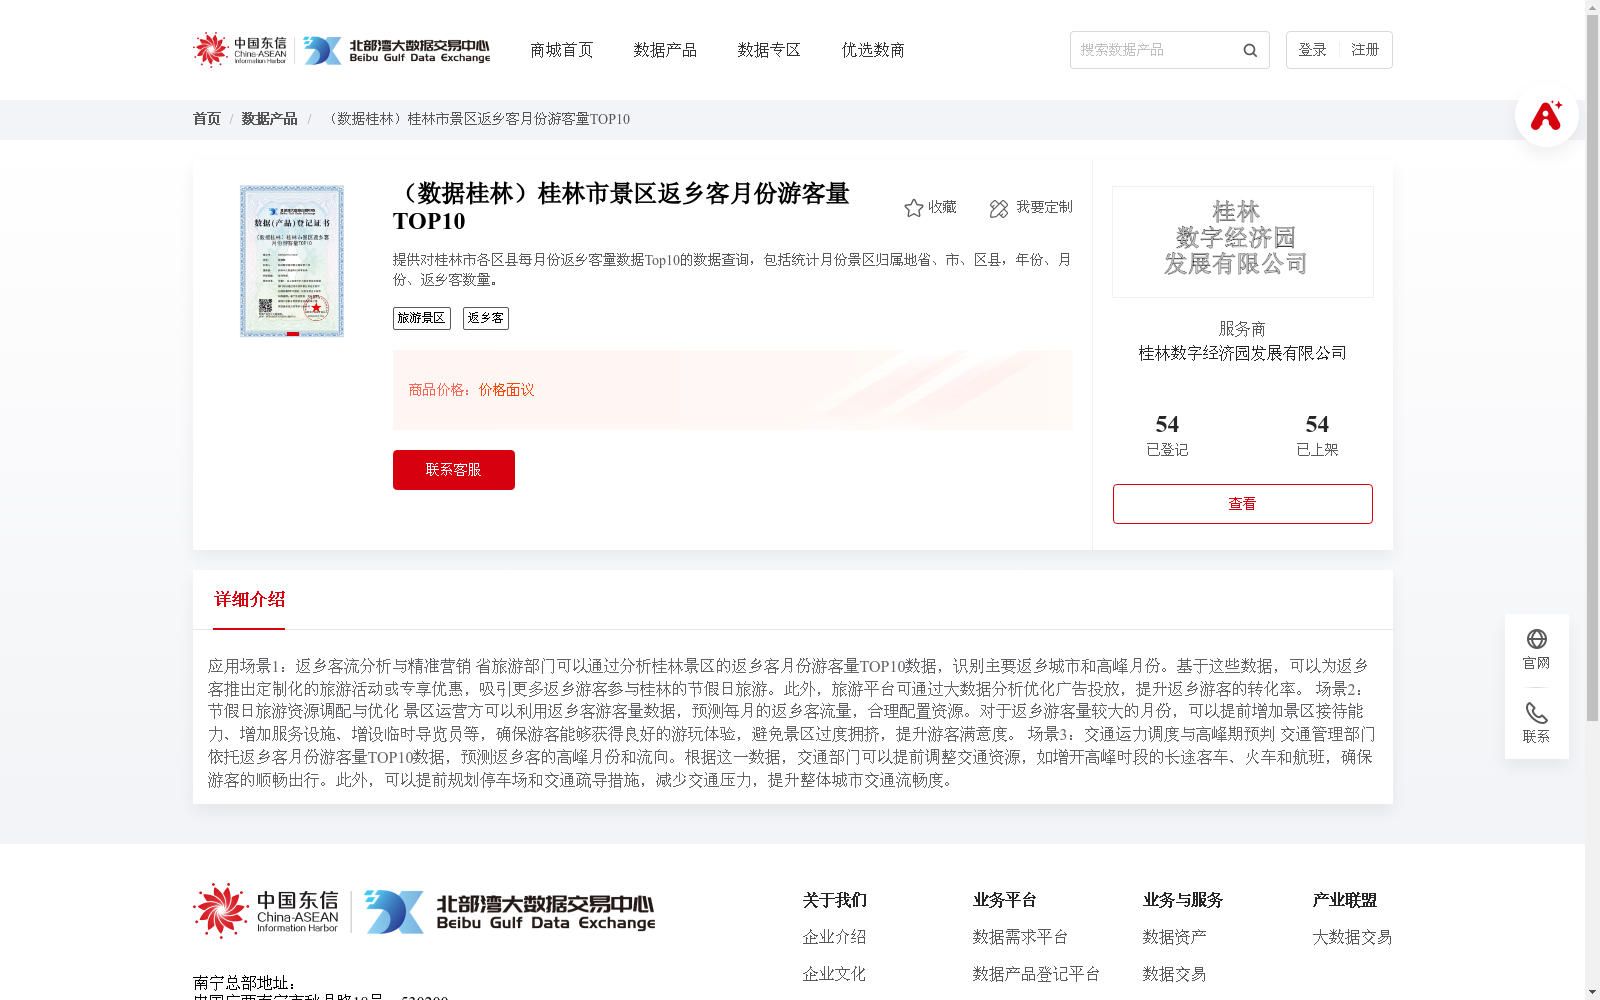Click the vertical page scrollbar
Image resolution: width=1600 pixels, height=1000 pixels.
(1592, 369)
